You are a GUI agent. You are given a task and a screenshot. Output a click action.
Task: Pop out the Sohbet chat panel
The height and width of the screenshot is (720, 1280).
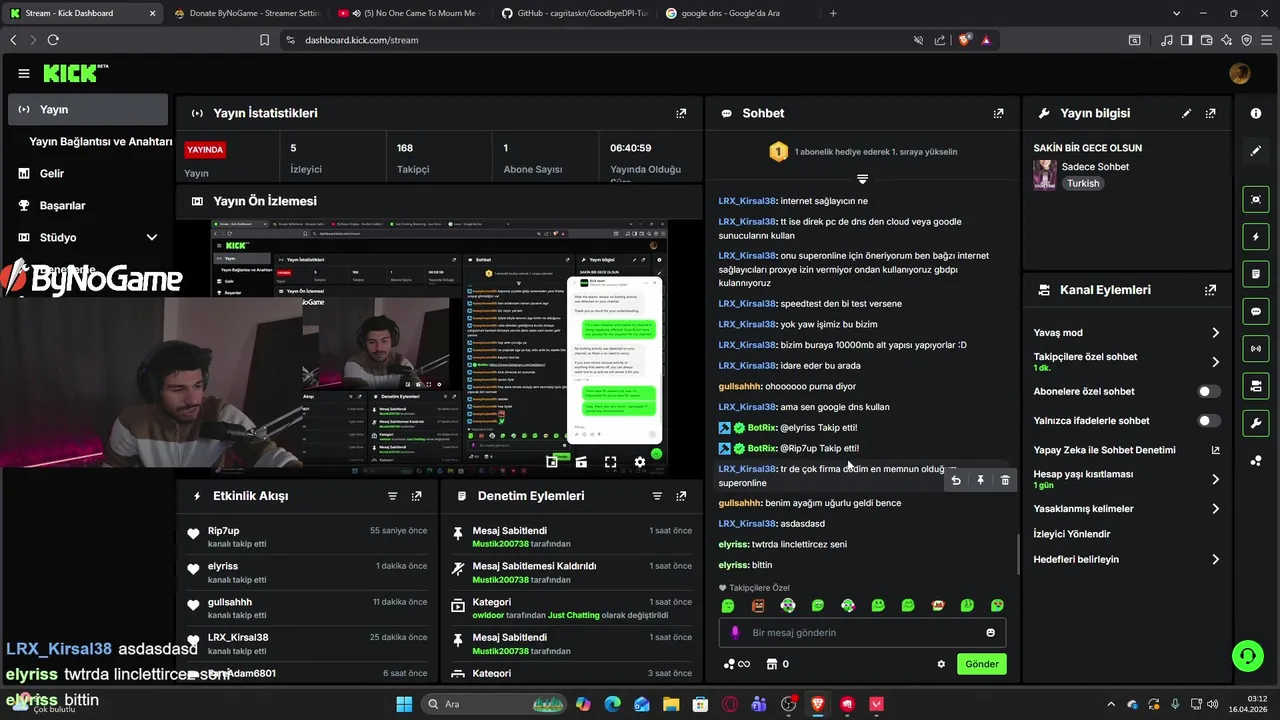(x=998, y=113)
